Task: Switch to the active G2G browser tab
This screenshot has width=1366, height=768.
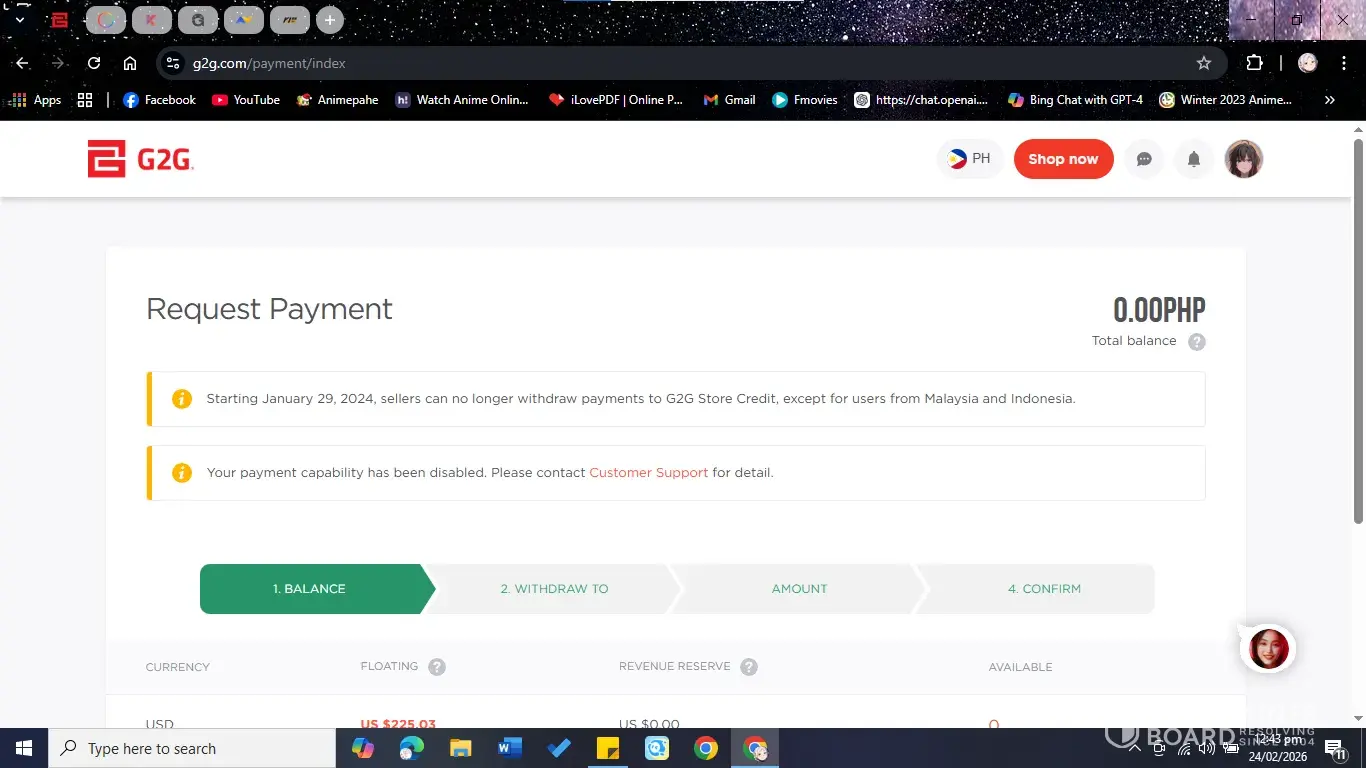Action: coord(60,20)
